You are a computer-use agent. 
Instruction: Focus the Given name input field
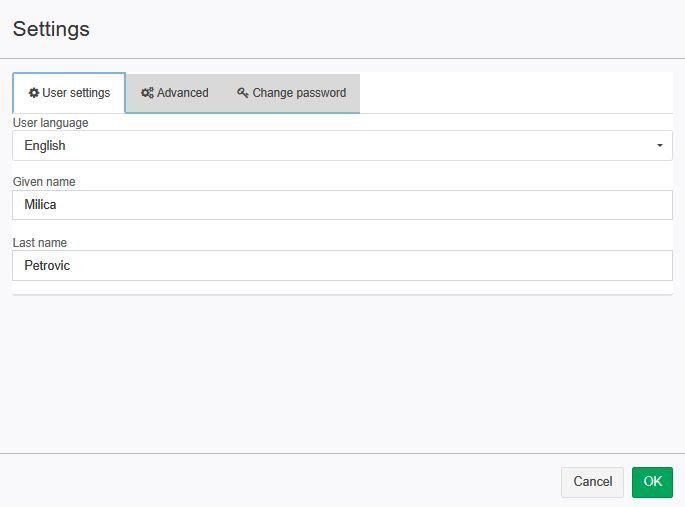pyautogui.click(x=342, y=205)
